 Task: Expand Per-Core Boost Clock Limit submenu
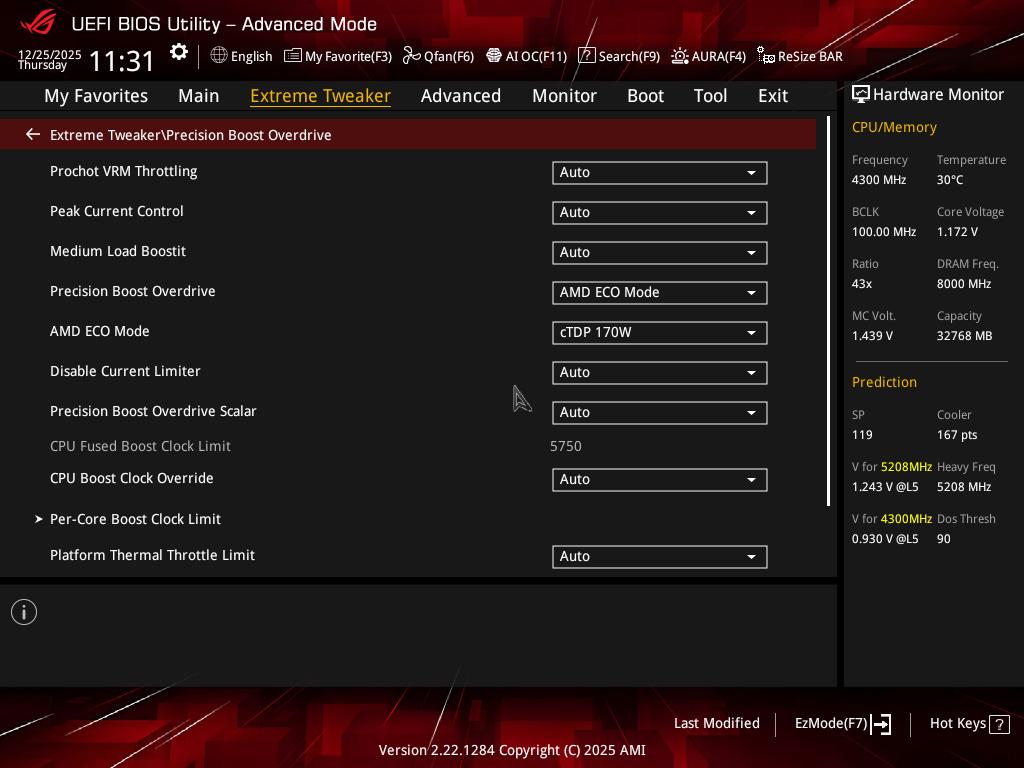point(135,519)
